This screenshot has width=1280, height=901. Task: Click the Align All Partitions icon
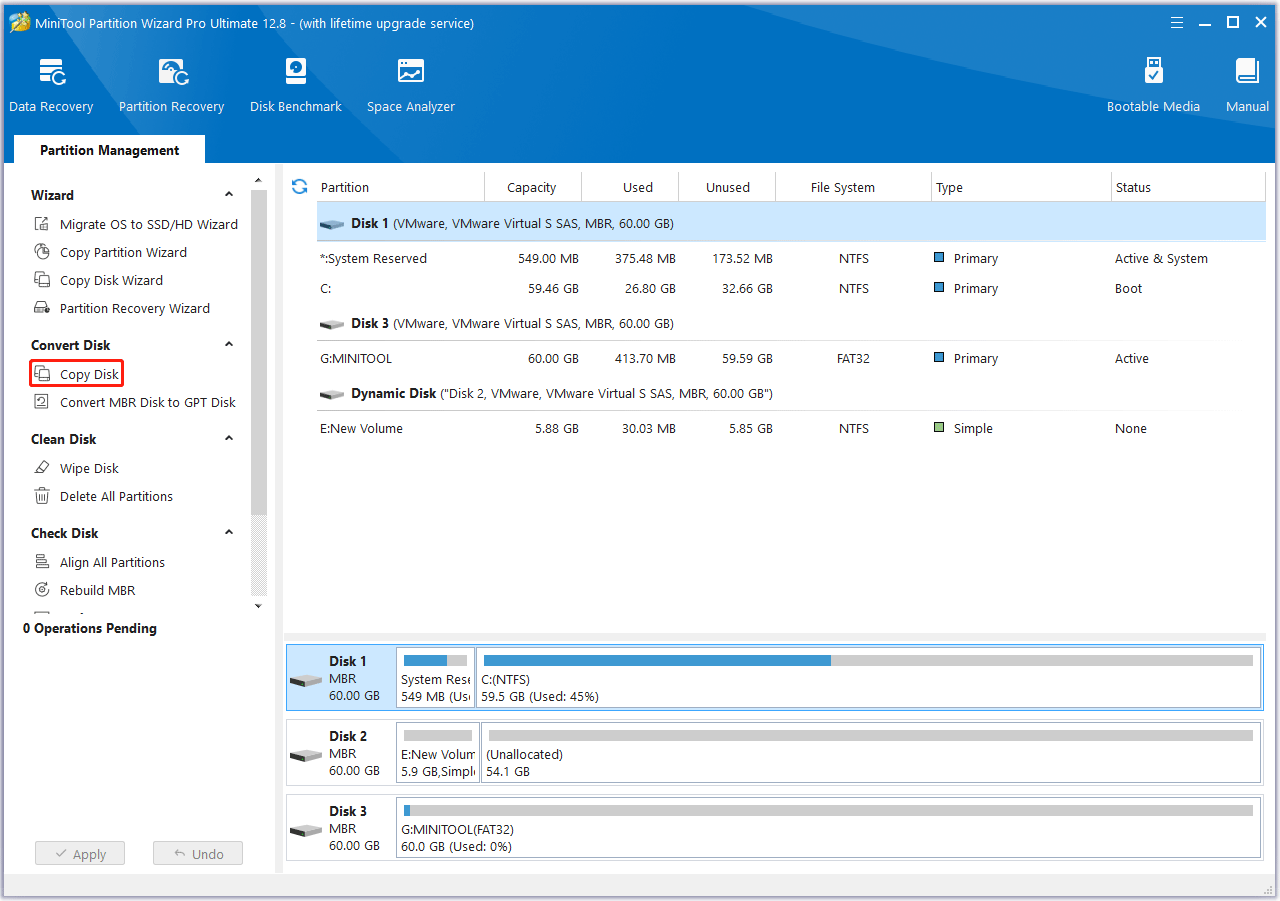coord(42,562)
